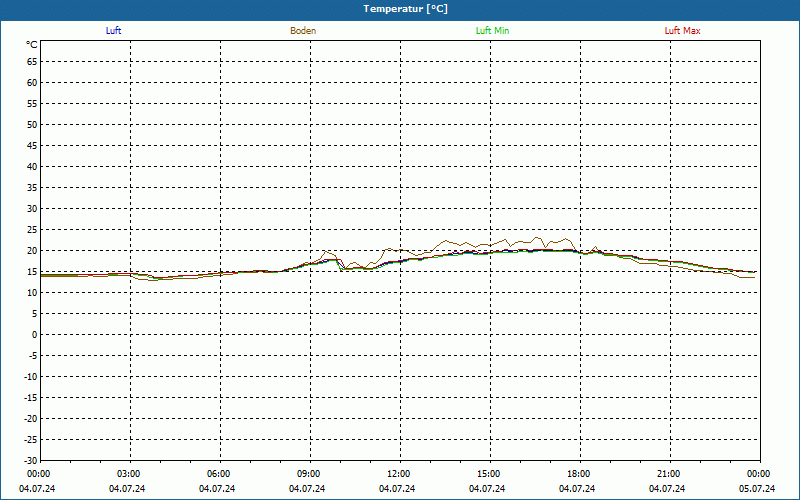800x500 pixels.
Task: Click the 04.07.24 date under 12:00
Action: click(397, 488)
